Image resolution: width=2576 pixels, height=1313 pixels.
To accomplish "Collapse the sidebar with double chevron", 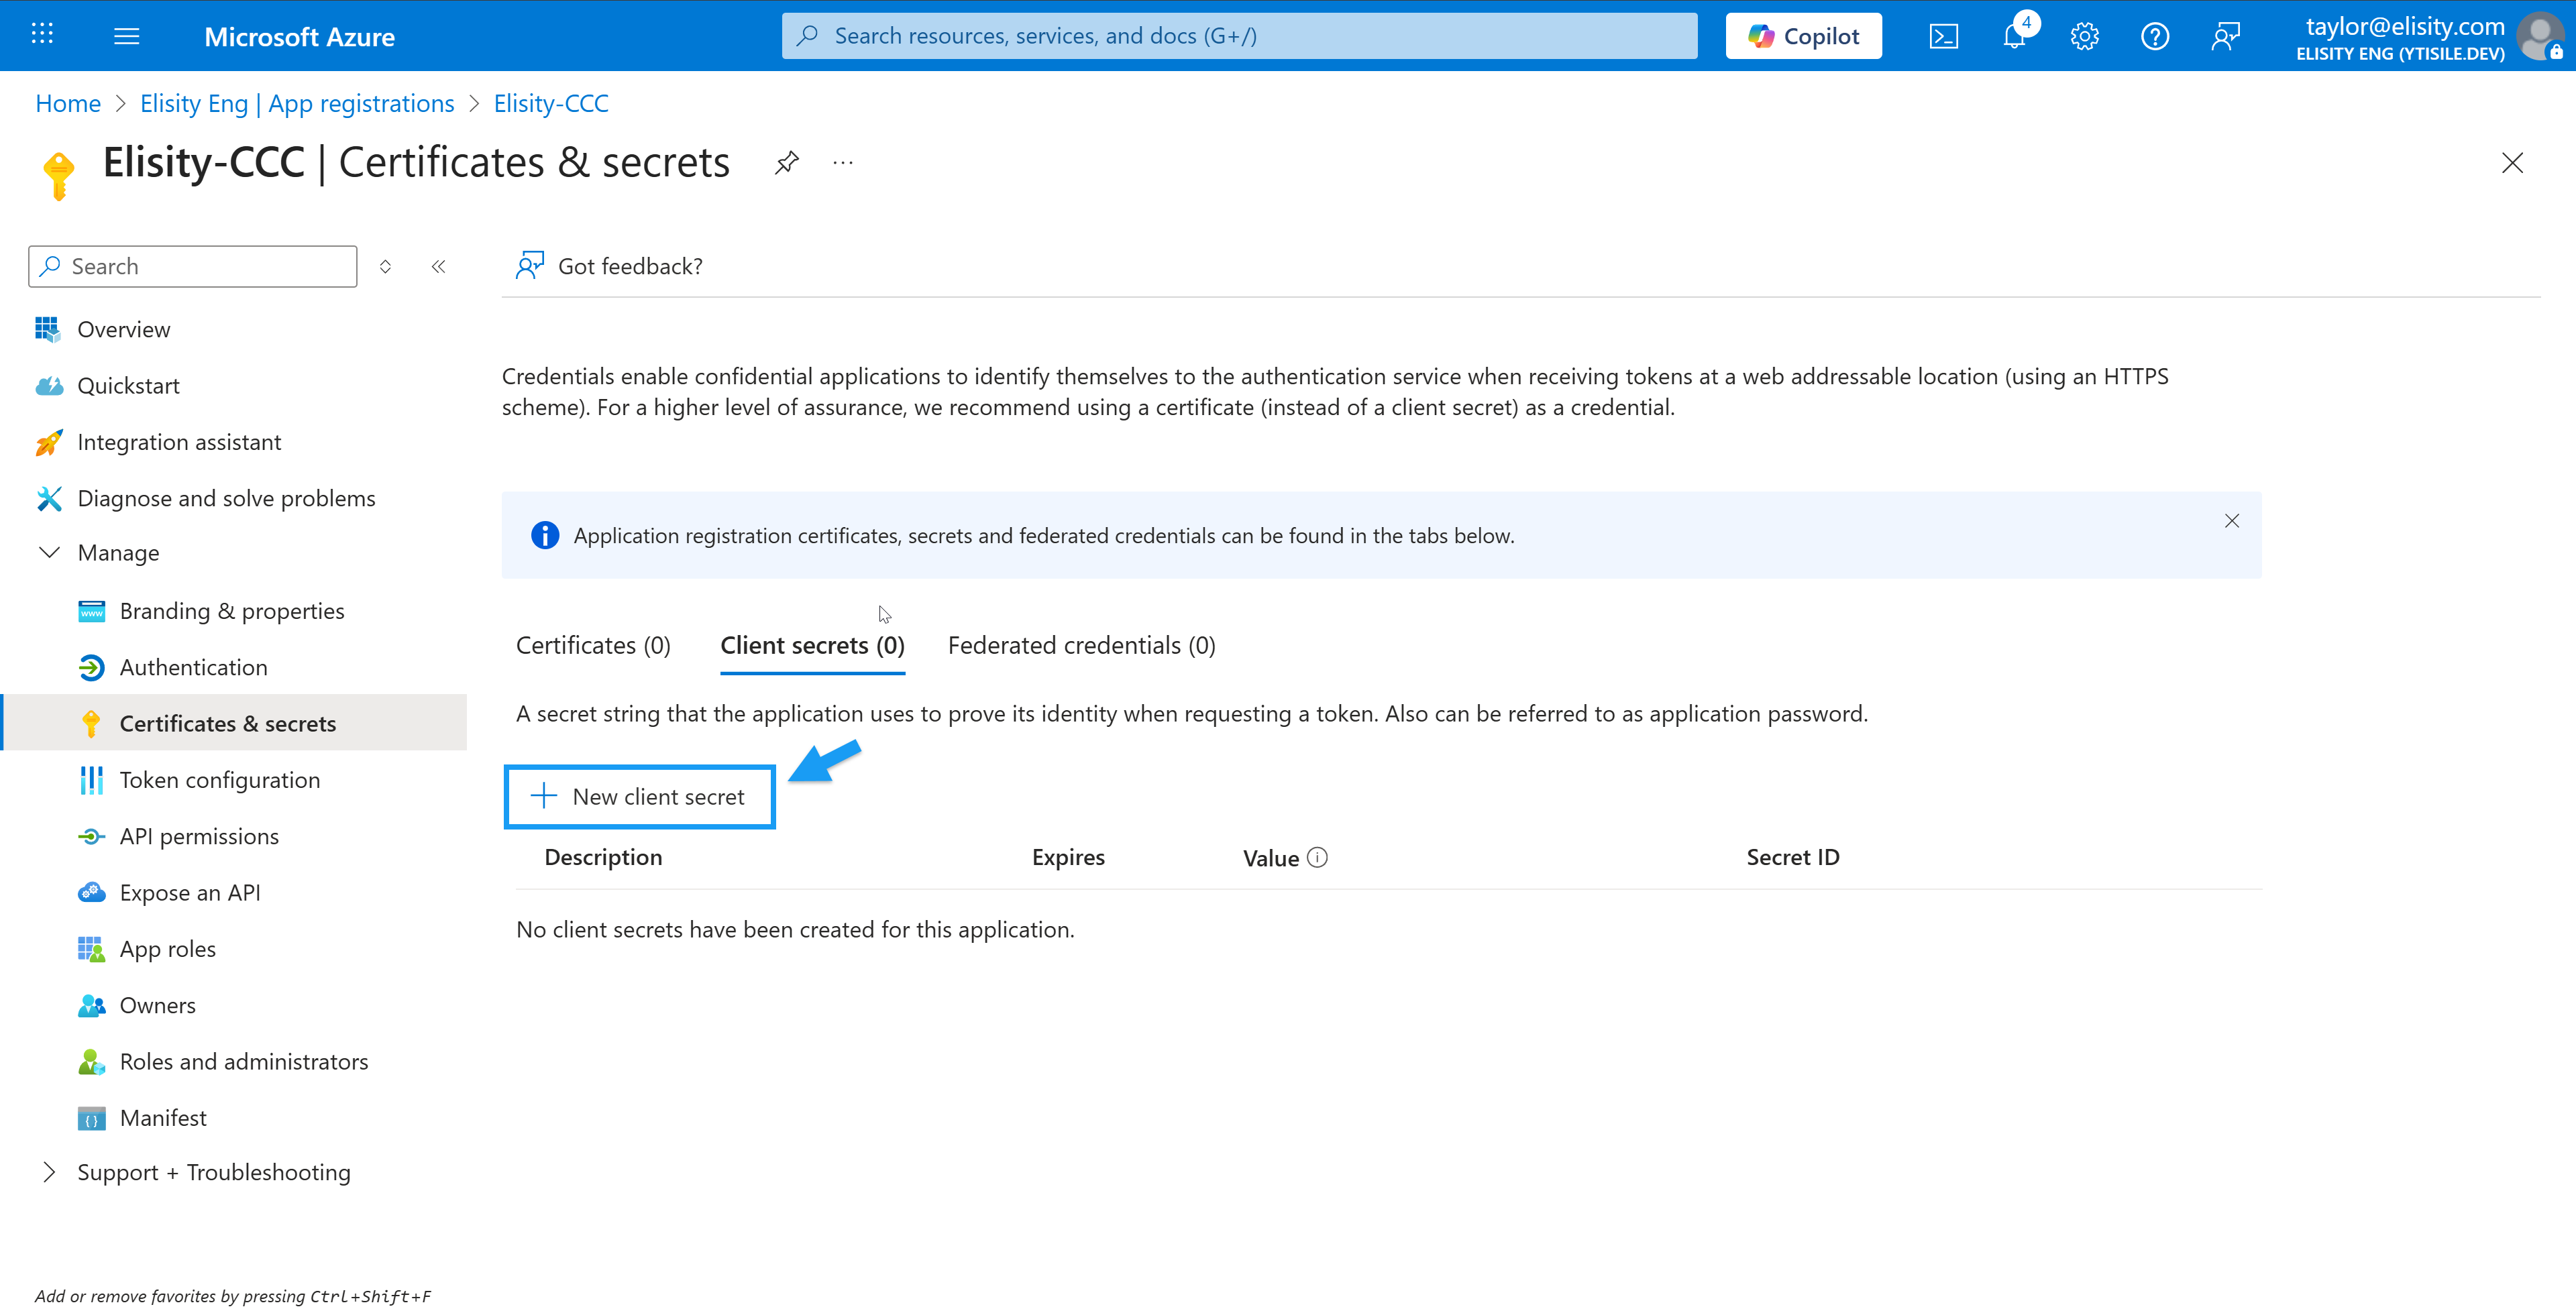I will [438, 266].
